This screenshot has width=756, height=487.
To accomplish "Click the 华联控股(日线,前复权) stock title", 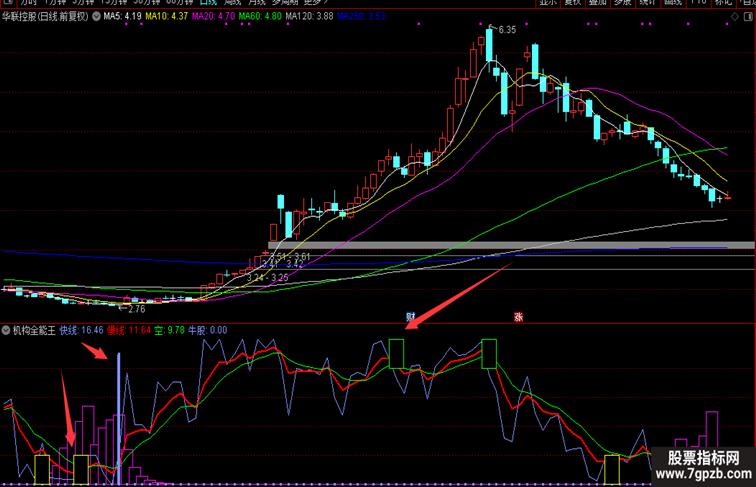I will pyautogui.click(x=45, y=16).
